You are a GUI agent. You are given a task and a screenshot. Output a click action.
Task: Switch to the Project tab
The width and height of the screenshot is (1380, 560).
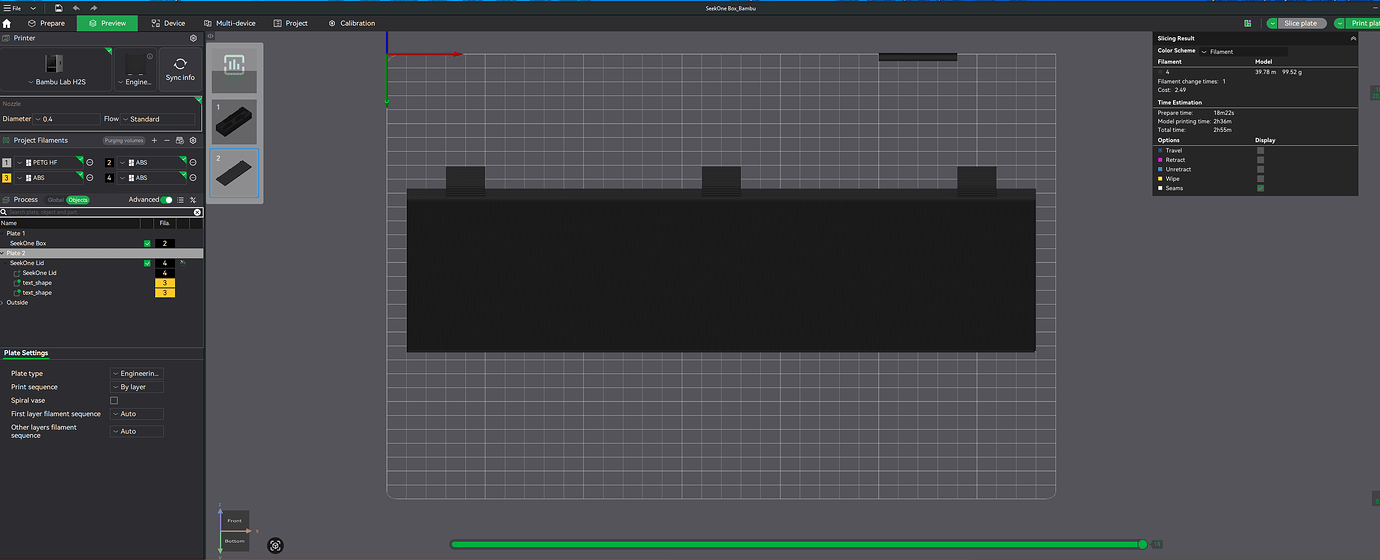click(290, 23)
